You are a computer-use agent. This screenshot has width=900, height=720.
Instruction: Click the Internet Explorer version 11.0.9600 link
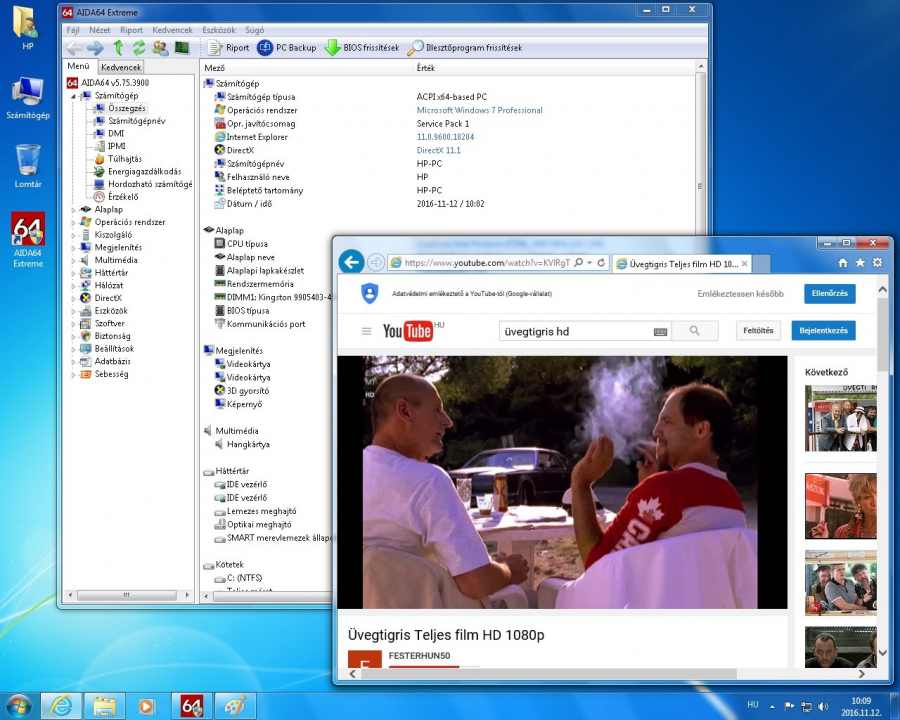[x=445, y=137]
